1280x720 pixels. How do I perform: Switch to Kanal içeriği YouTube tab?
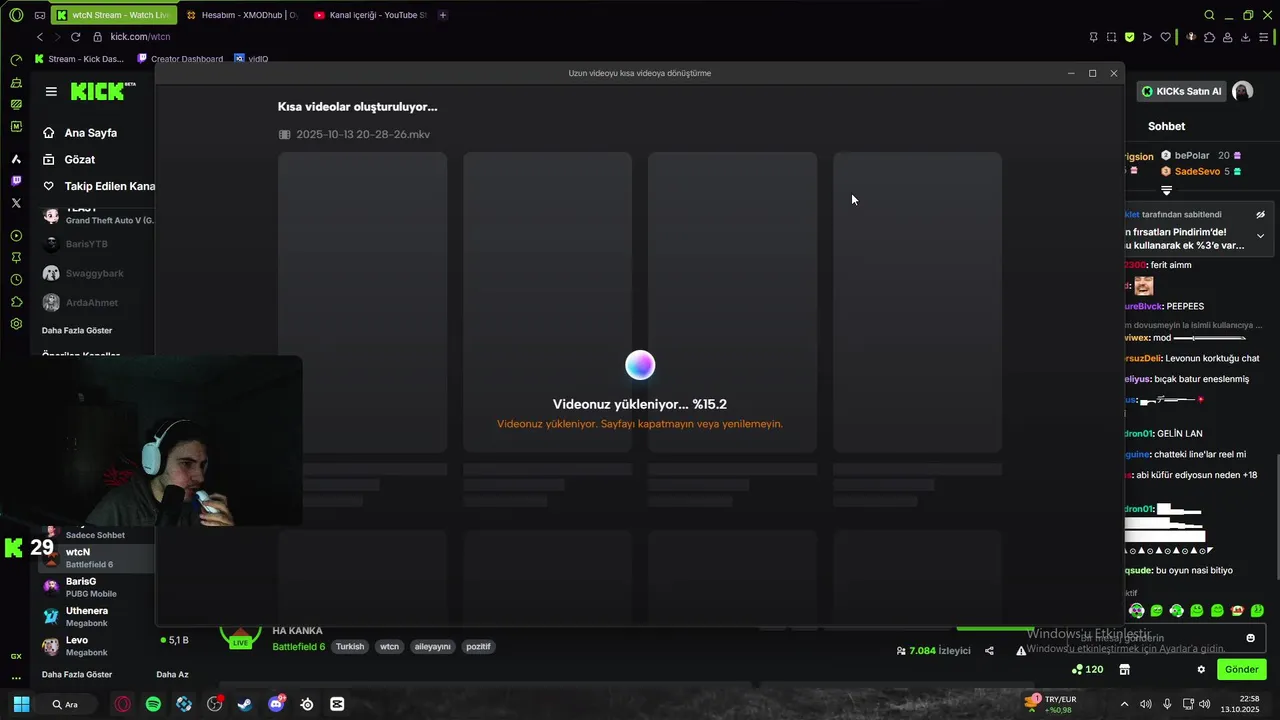coord(369,15)
